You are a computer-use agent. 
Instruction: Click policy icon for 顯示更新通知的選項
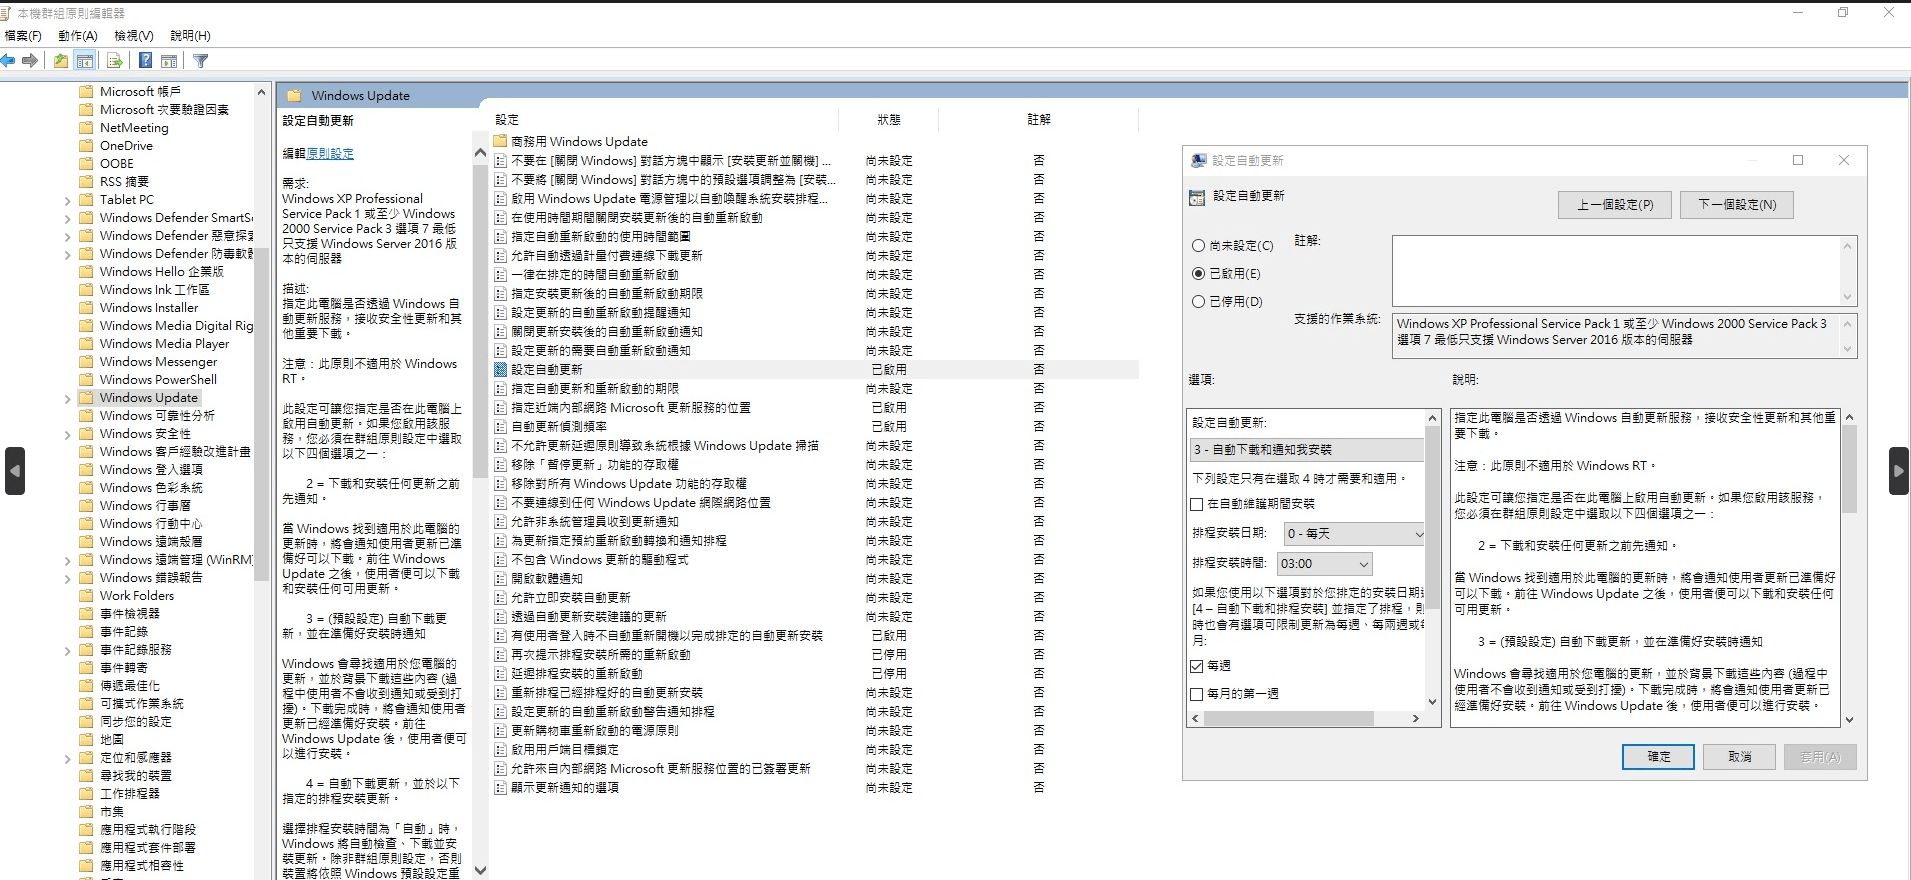[x=501, y=788]
